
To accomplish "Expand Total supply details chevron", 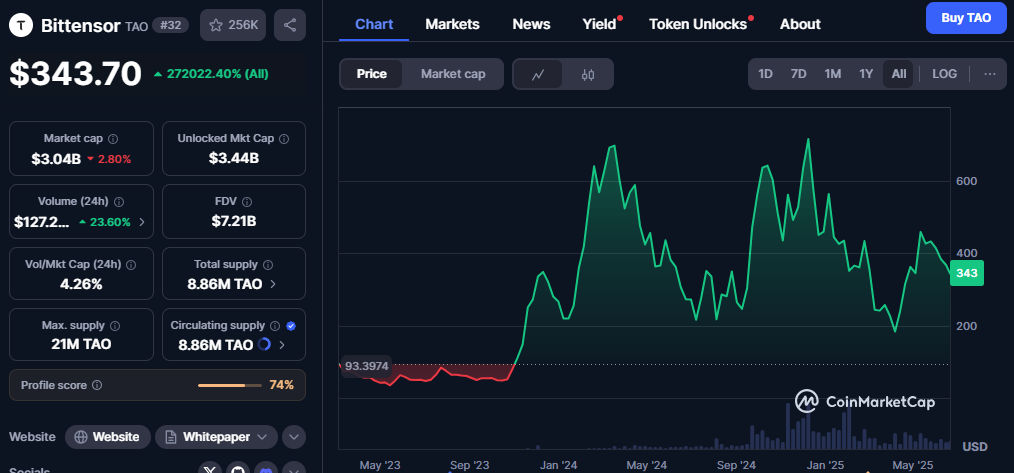I will 272,284.
